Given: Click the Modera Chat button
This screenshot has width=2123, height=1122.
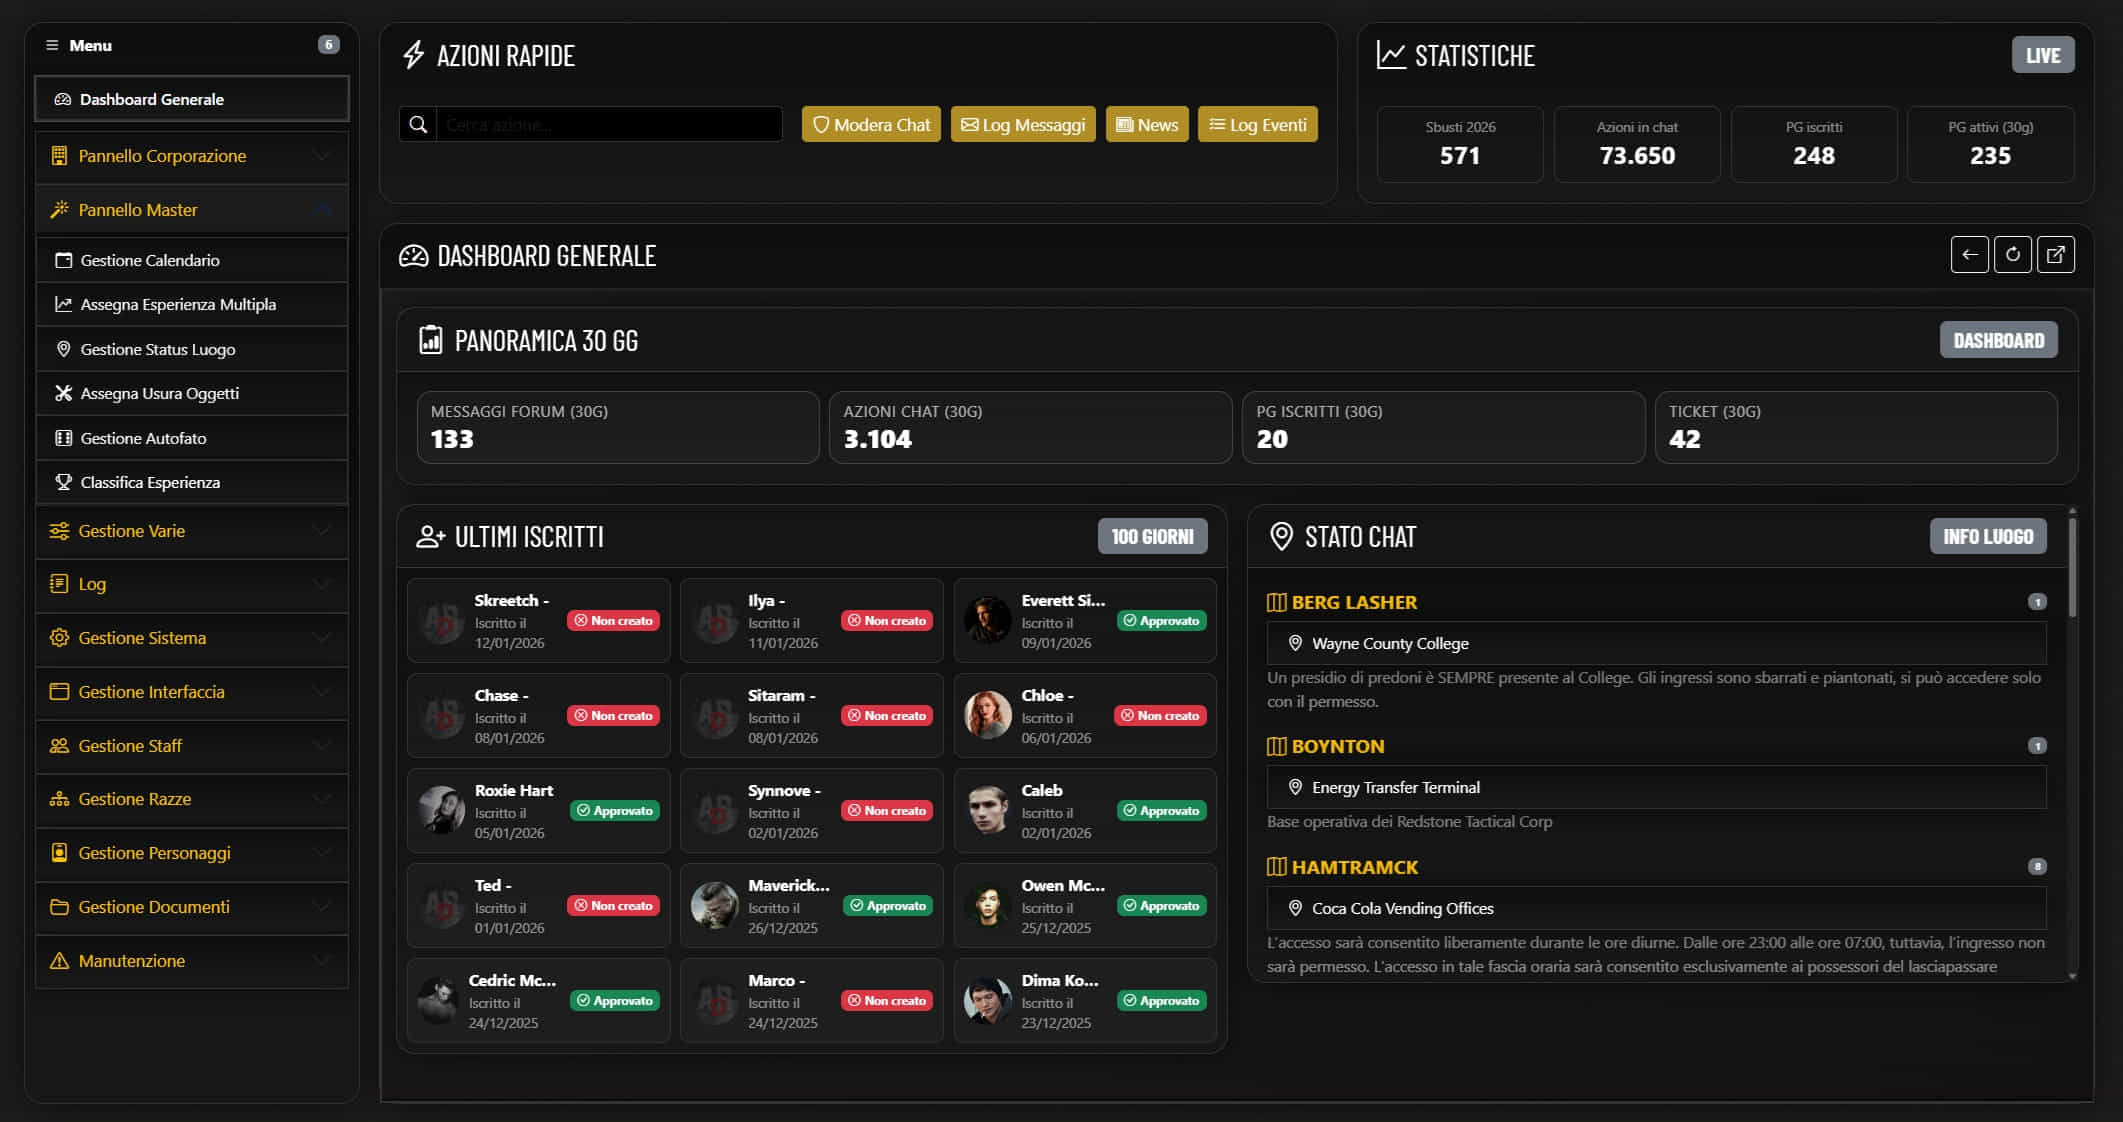Looking at the screenshot, I should [x=871, y=125].
